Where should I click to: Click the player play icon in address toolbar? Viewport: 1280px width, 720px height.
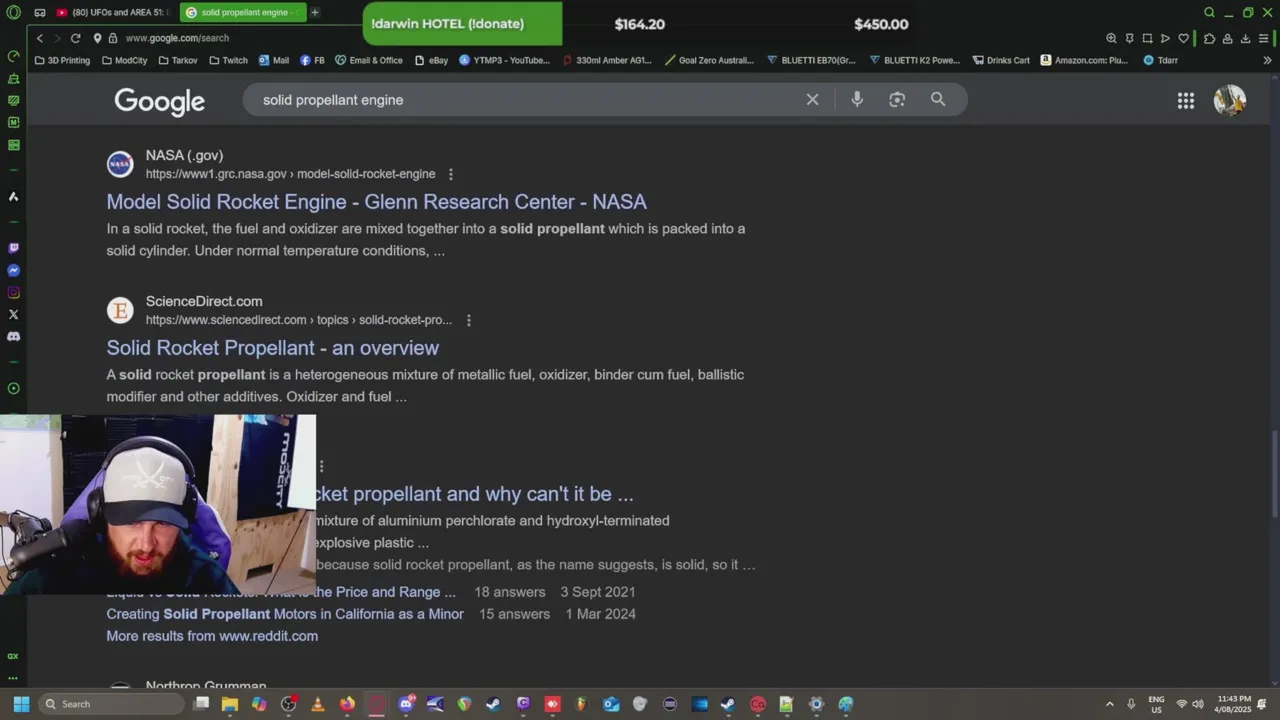coord(1165,38)
